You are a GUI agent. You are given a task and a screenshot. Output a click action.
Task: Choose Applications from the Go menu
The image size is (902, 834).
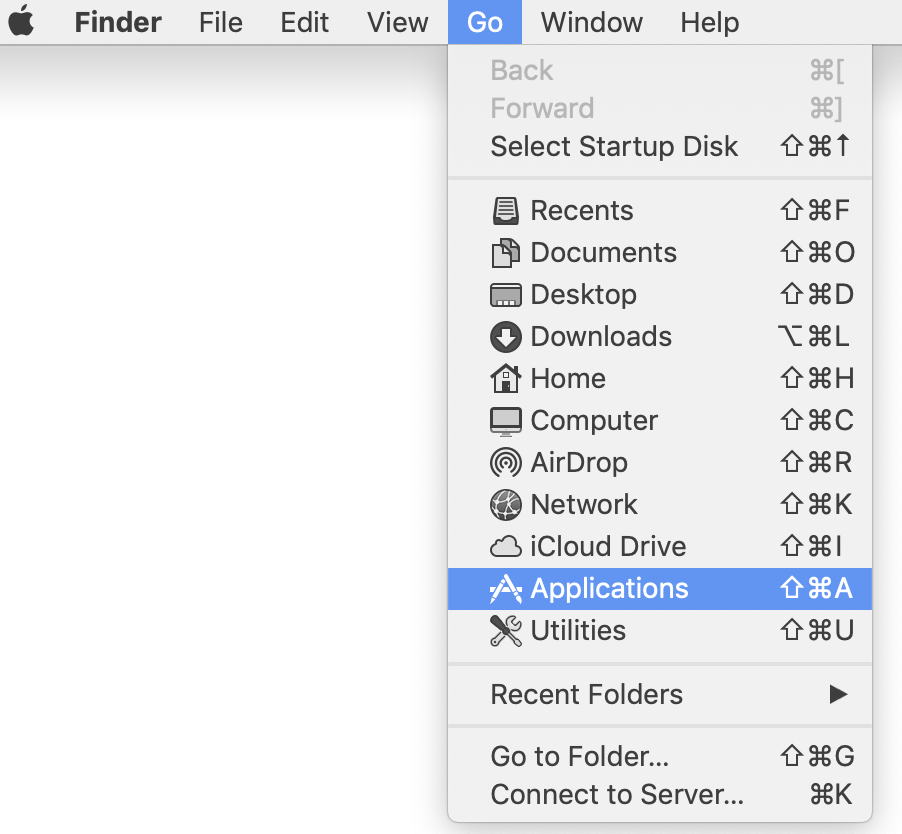pos(660,588)
